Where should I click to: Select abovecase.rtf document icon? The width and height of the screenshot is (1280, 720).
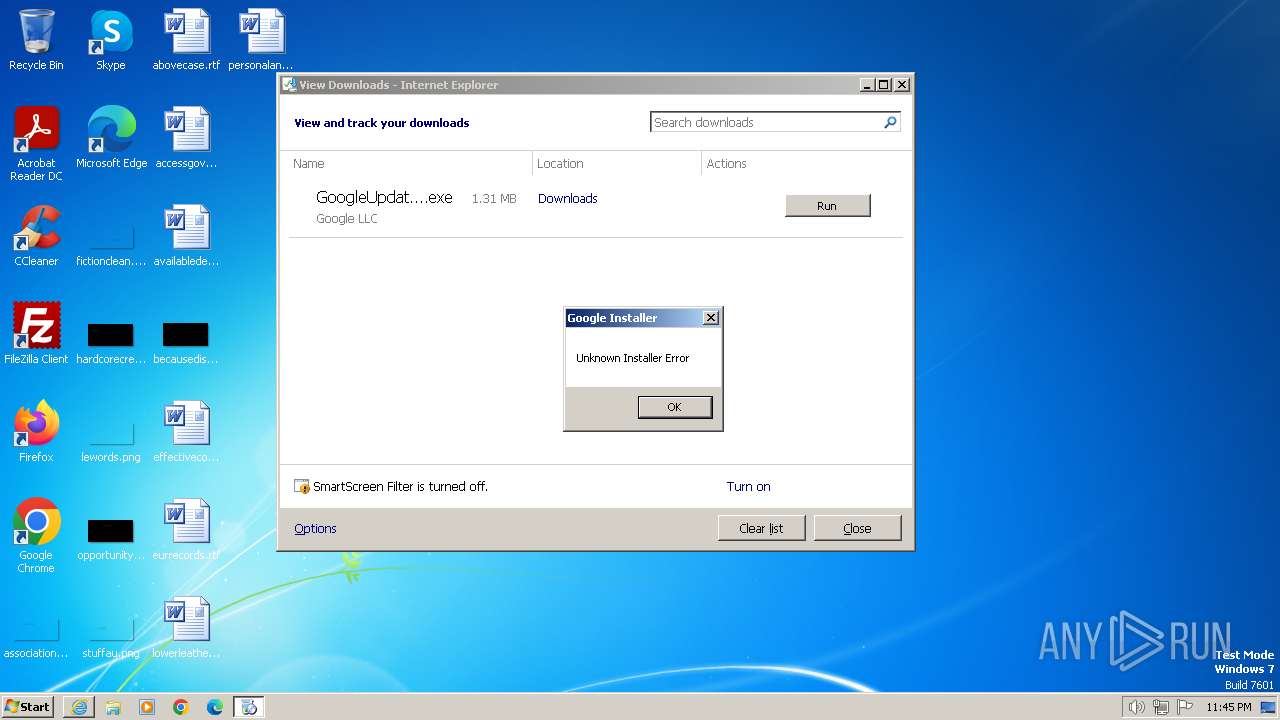coord(186,40)
